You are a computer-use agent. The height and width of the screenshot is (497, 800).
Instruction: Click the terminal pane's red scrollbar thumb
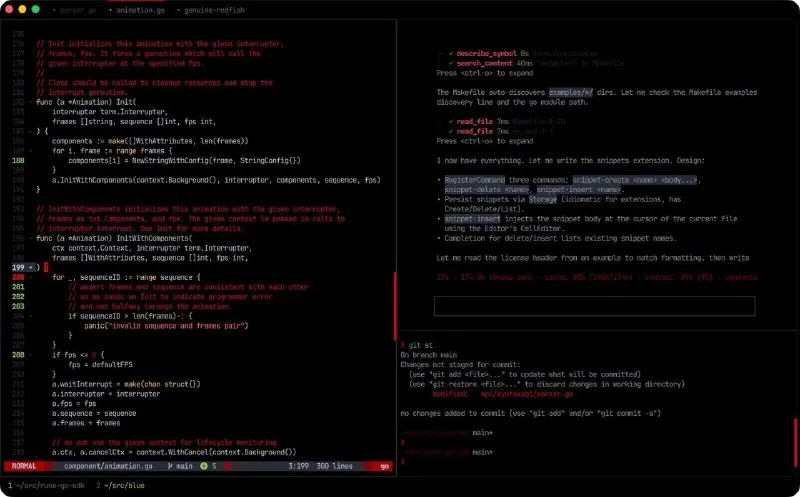[x=795, y=442]
